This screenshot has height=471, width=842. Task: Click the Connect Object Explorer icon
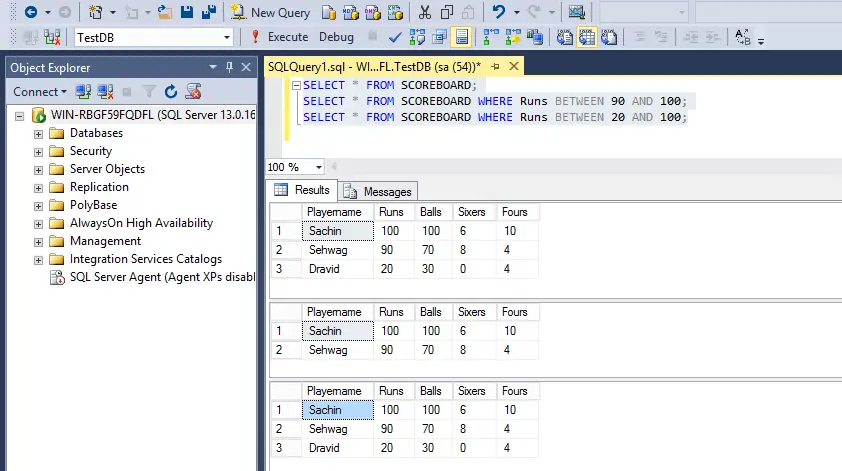tap(83, 92)
